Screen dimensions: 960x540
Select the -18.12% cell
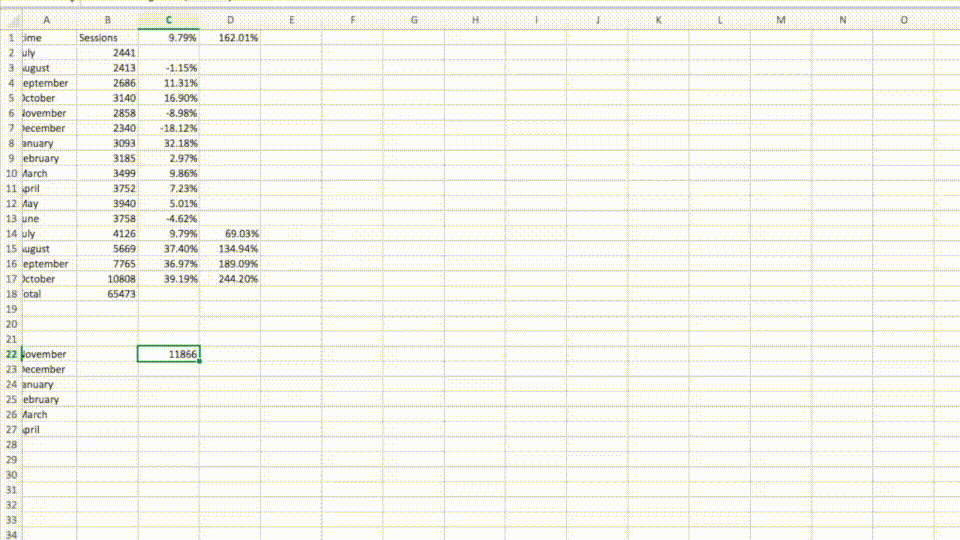click(x=169, y=128)
